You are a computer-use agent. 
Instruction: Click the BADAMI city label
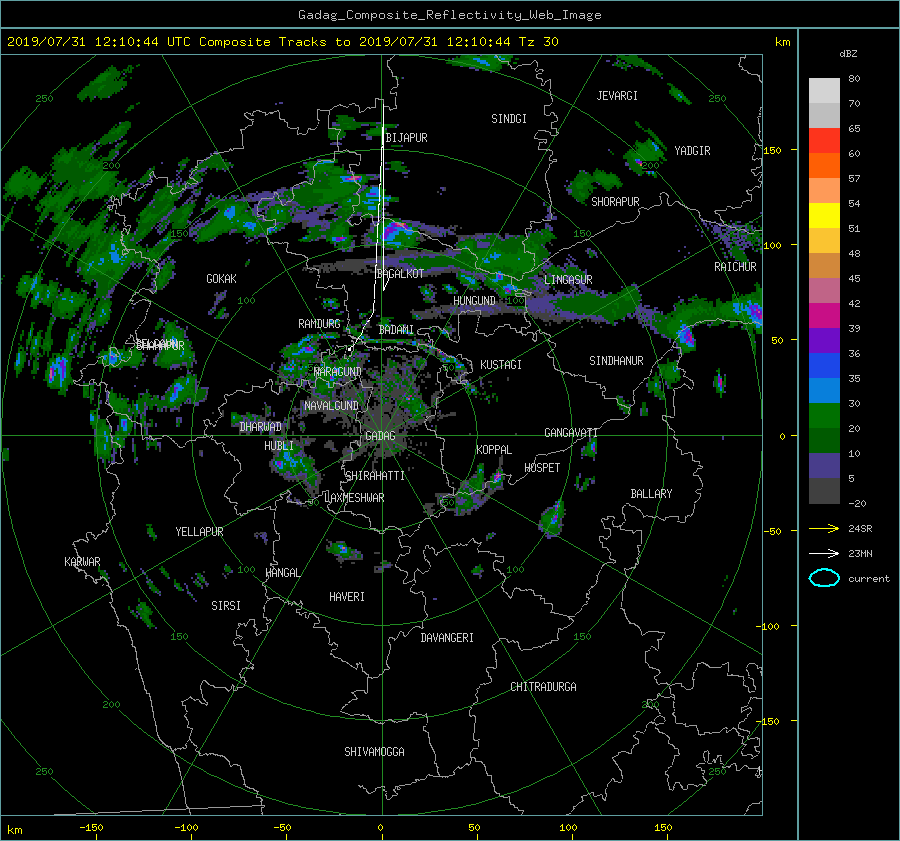coord(396,330)
